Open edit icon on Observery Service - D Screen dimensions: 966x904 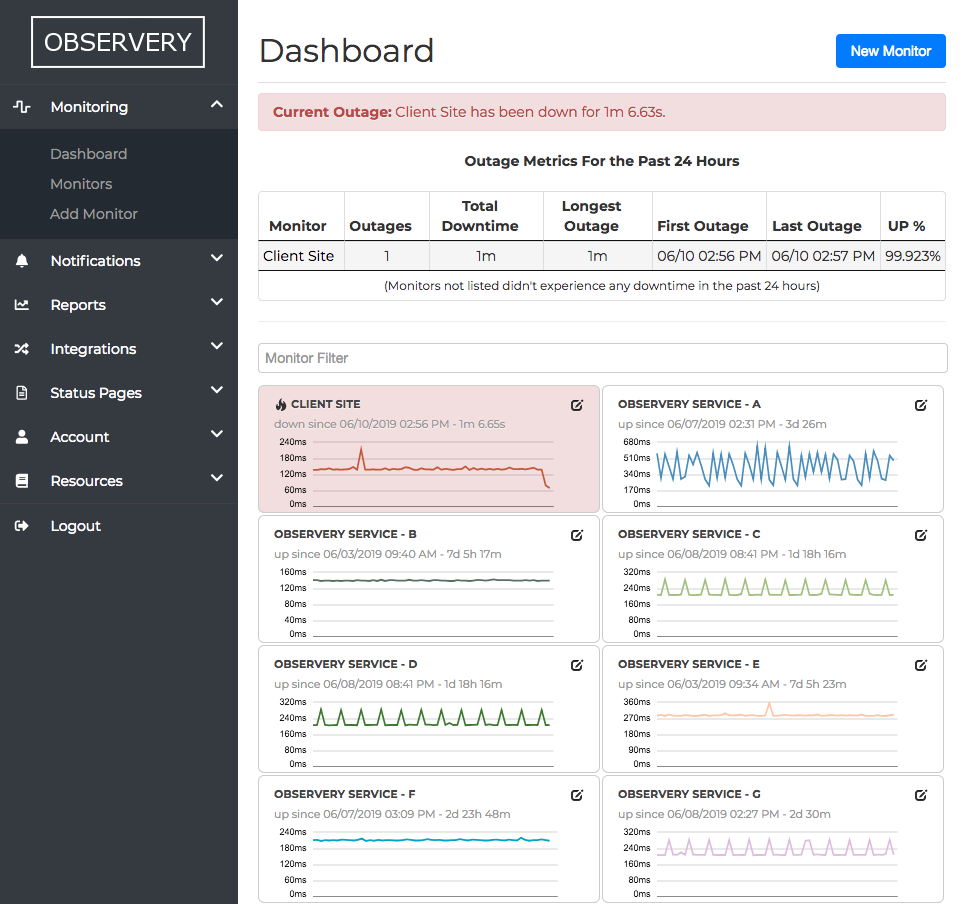577,665
